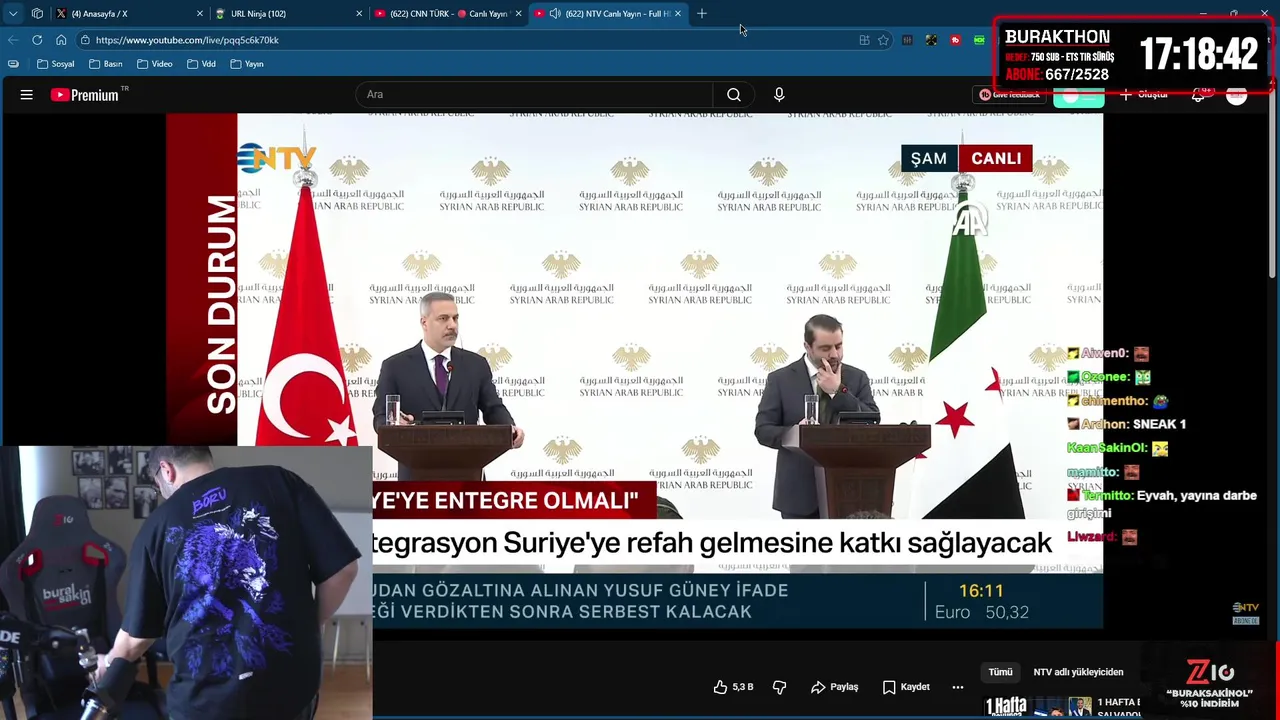
Task: Close the URL Ninja tab
Action: click(x=359, y=14)
